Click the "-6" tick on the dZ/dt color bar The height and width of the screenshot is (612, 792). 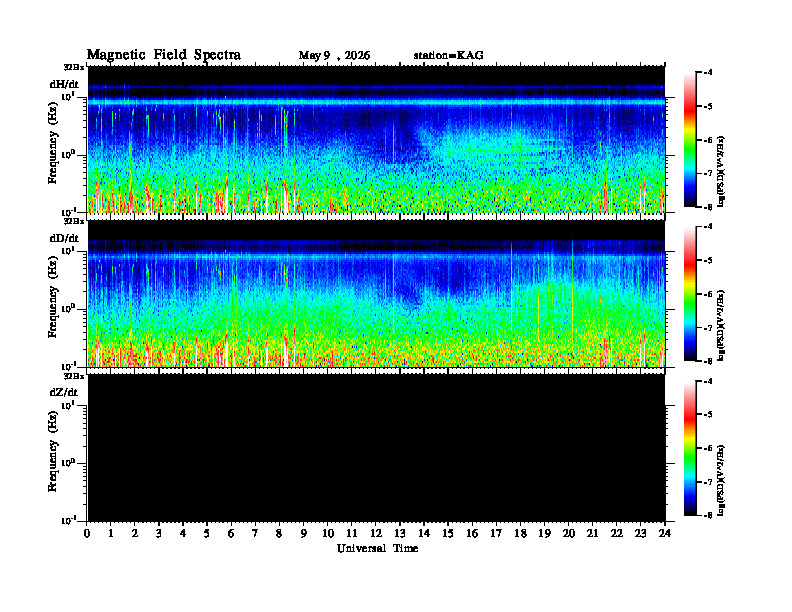point(708,448)
